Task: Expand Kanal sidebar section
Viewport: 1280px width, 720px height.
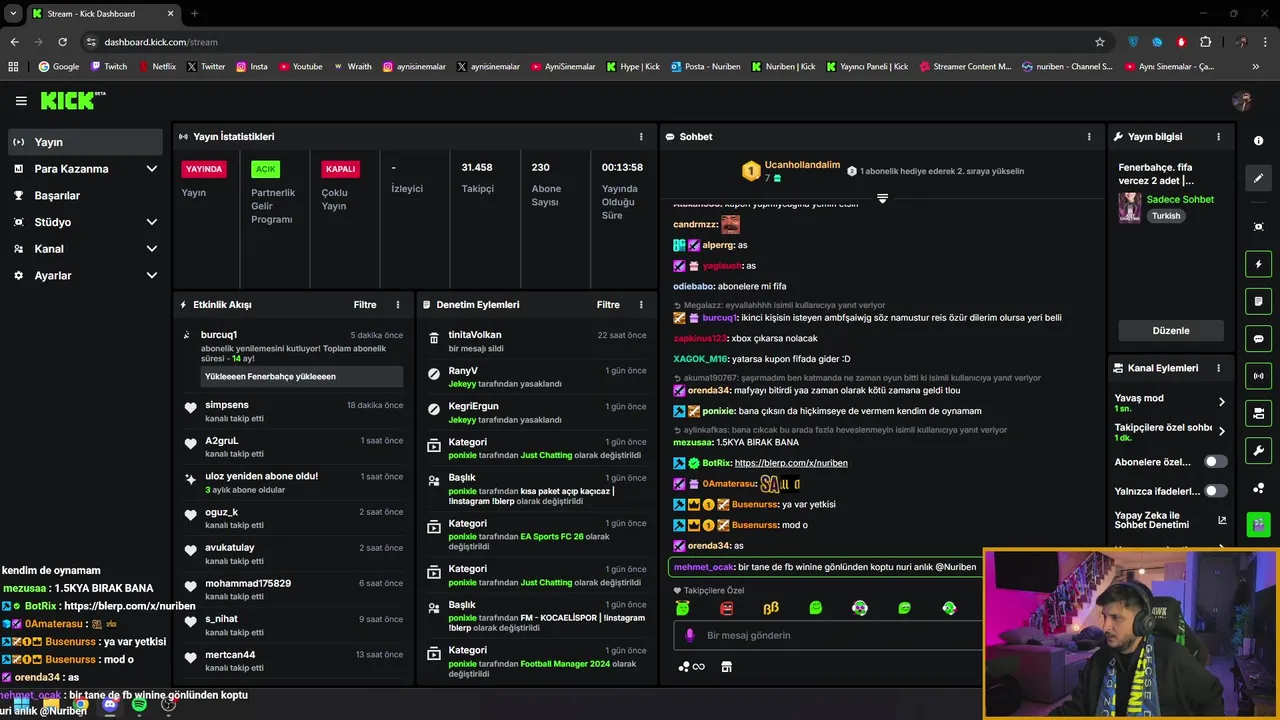Action: (x=152, y=249)
